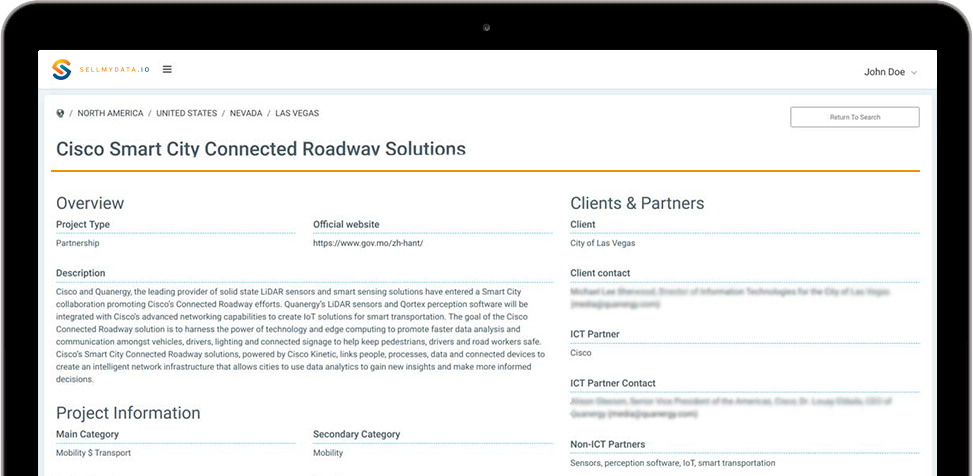The height and width of the screenshot is (476, 973).
Task: Go to Las Vegas breadcrumb
Action: click(297, 114)
